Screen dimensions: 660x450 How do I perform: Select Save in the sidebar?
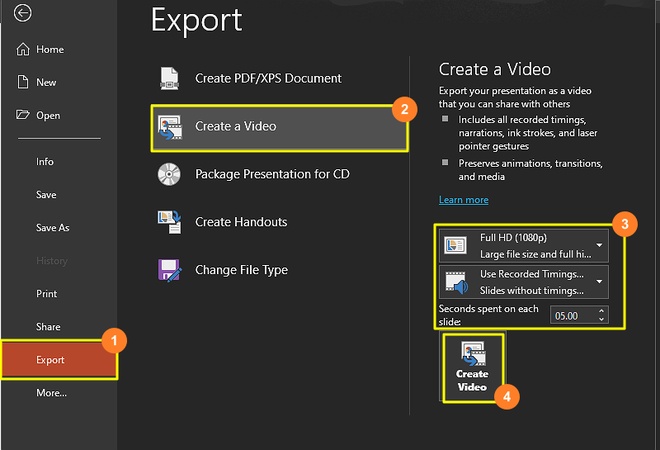tap(59, 194)
